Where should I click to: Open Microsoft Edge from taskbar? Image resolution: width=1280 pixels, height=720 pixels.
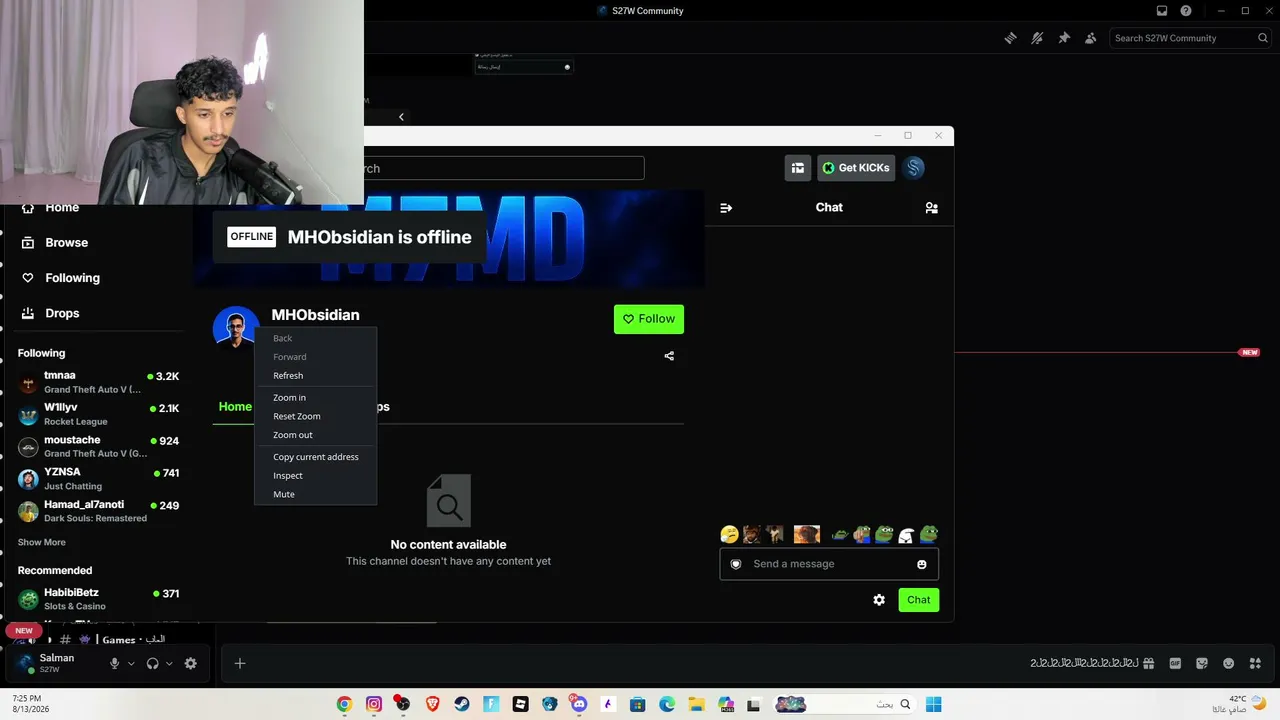coord(667,704)
